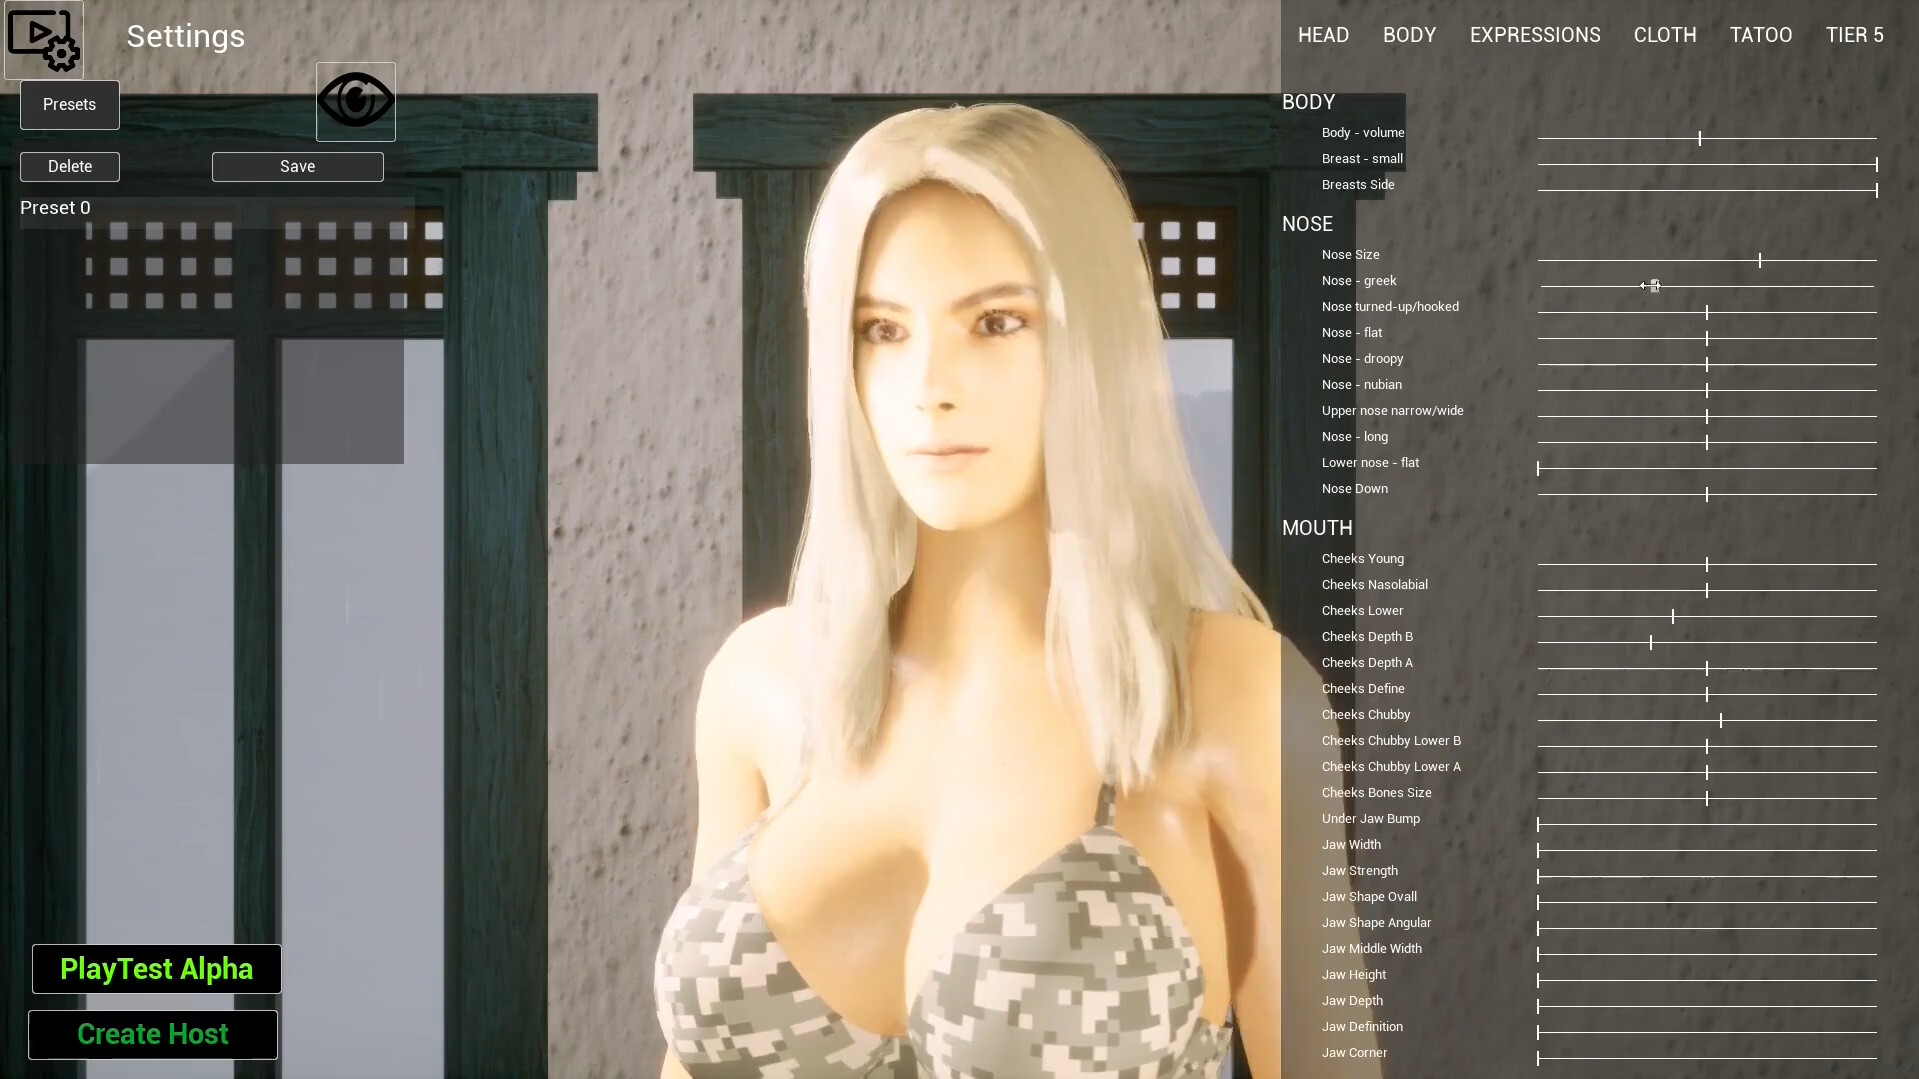Switch to the BODY tab
The height and width of the screenshot is (1079, 1919).
pyautogui.click(x=1409, y=34)
